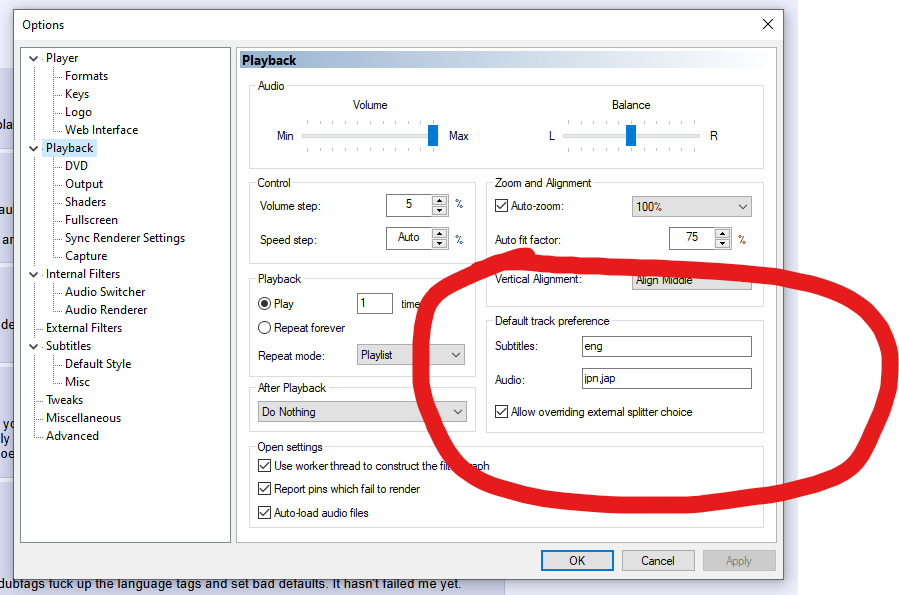899x595 pixels.
Task: Open Sync Renderer Settings page
Action: (x=124, y=238)
